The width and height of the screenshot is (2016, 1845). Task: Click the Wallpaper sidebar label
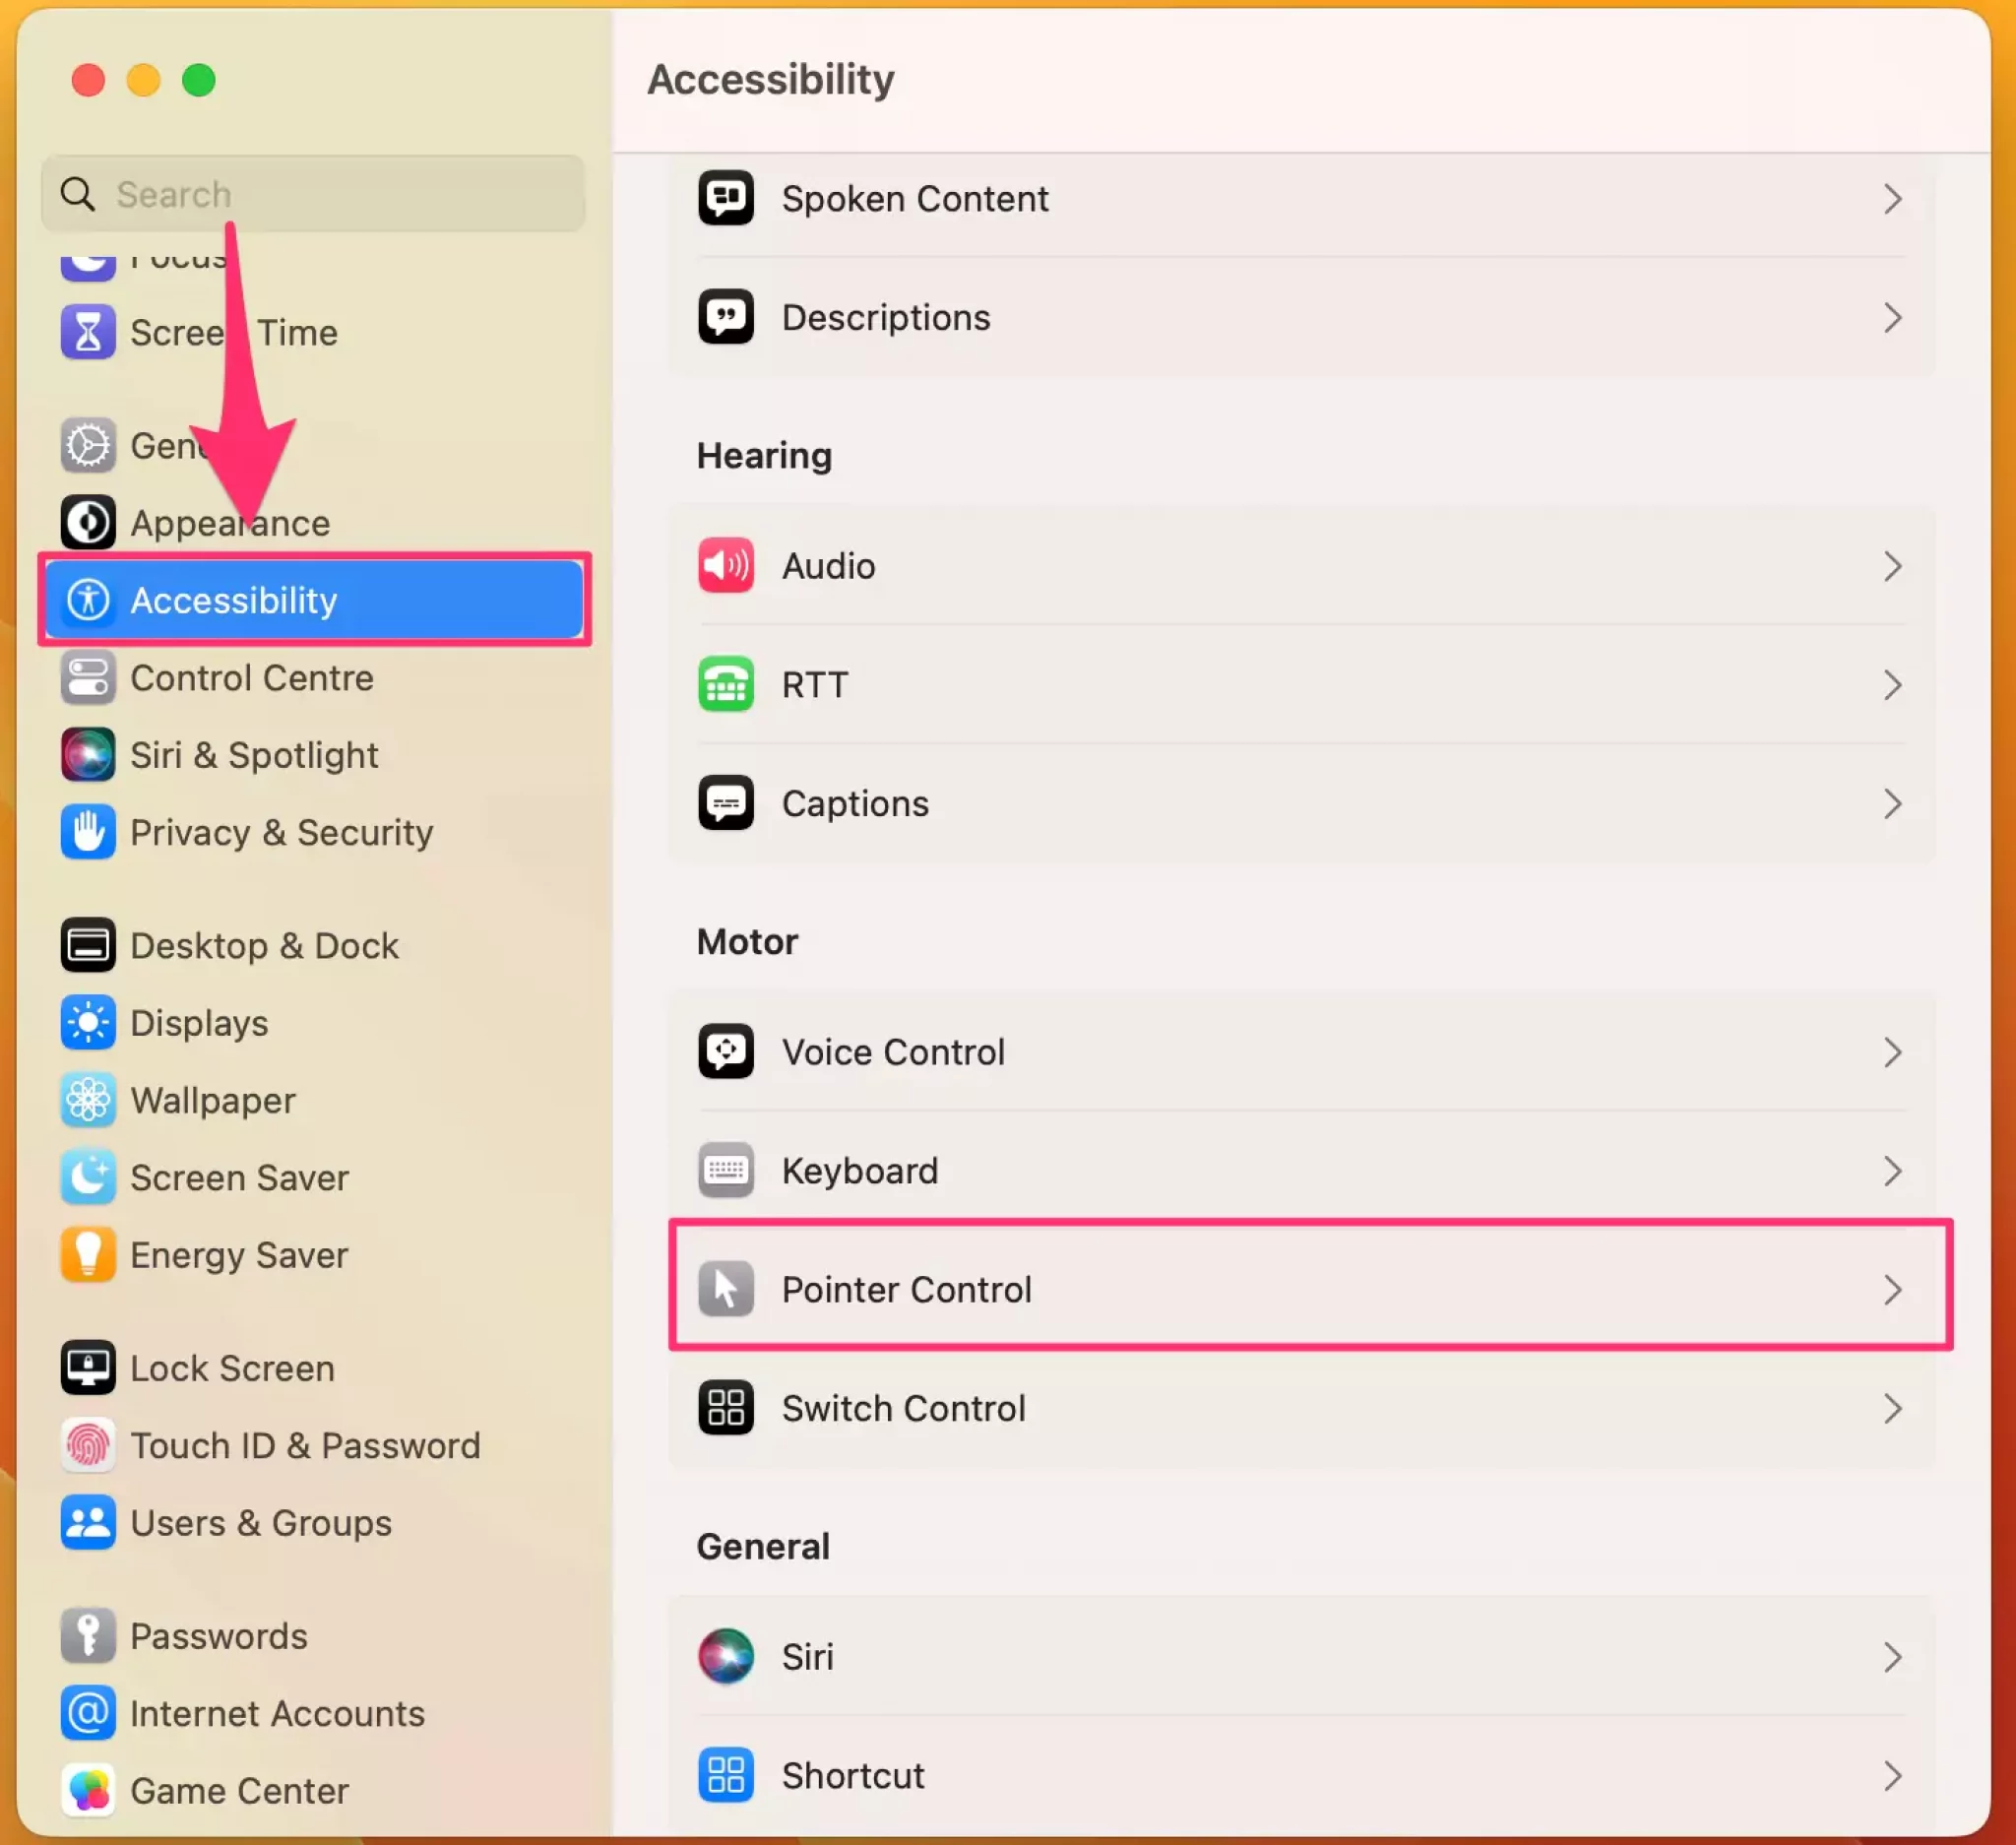(x=213, y=1100)
